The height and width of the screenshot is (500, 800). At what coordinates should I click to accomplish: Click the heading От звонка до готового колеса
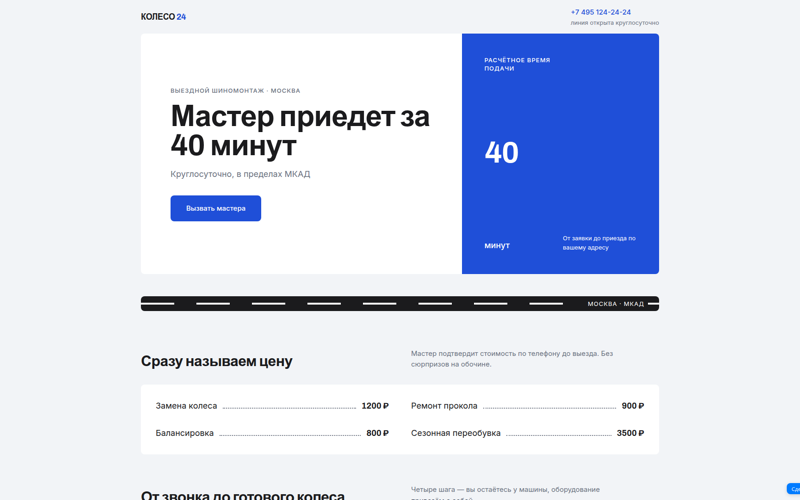(243, 495)
